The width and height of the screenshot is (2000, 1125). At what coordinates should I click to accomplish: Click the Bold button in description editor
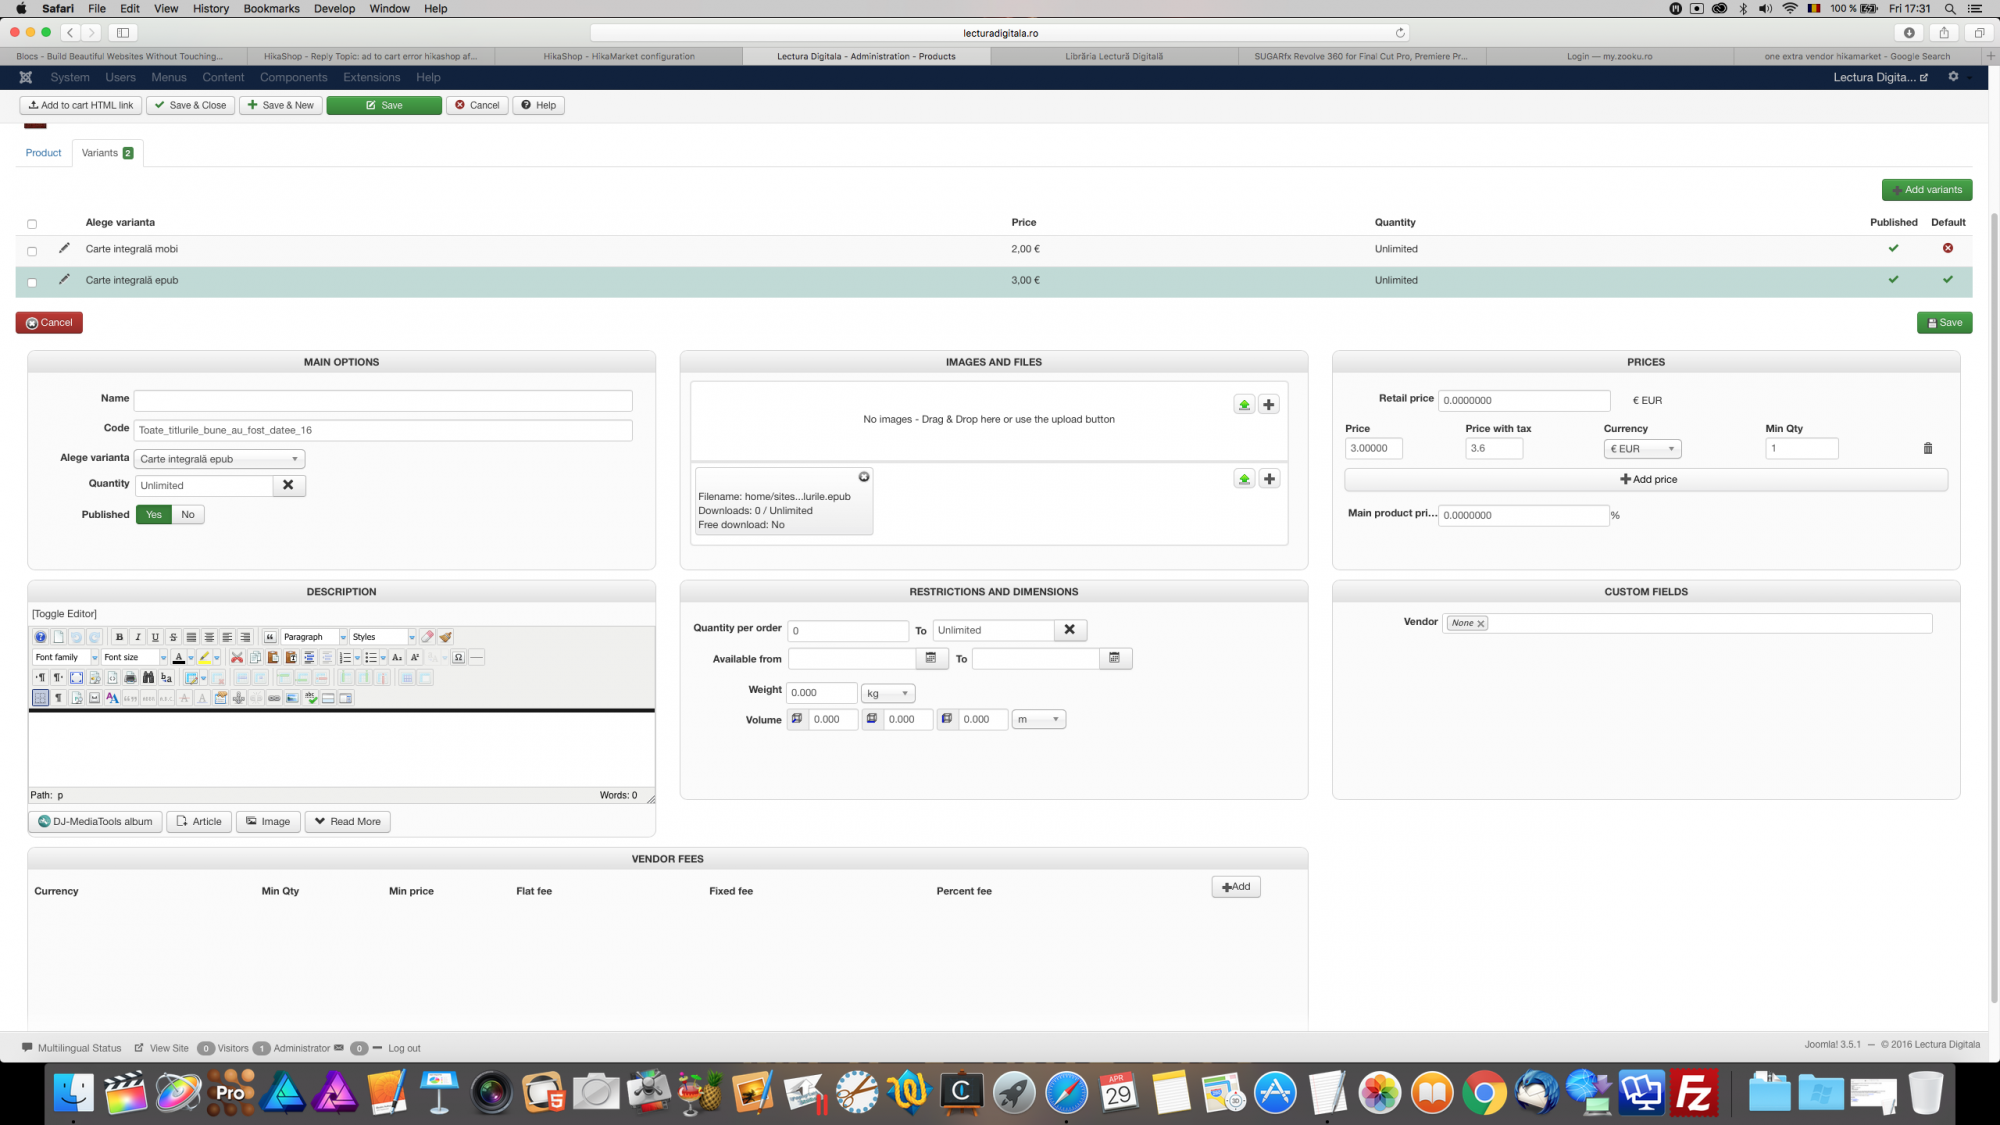coord(119,637)
